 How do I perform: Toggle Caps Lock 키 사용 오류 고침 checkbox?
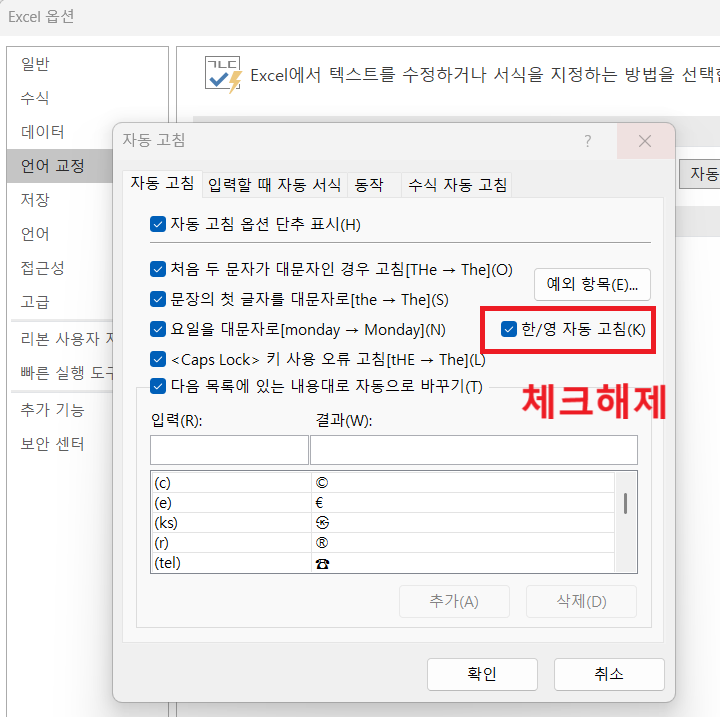(158, 359)
